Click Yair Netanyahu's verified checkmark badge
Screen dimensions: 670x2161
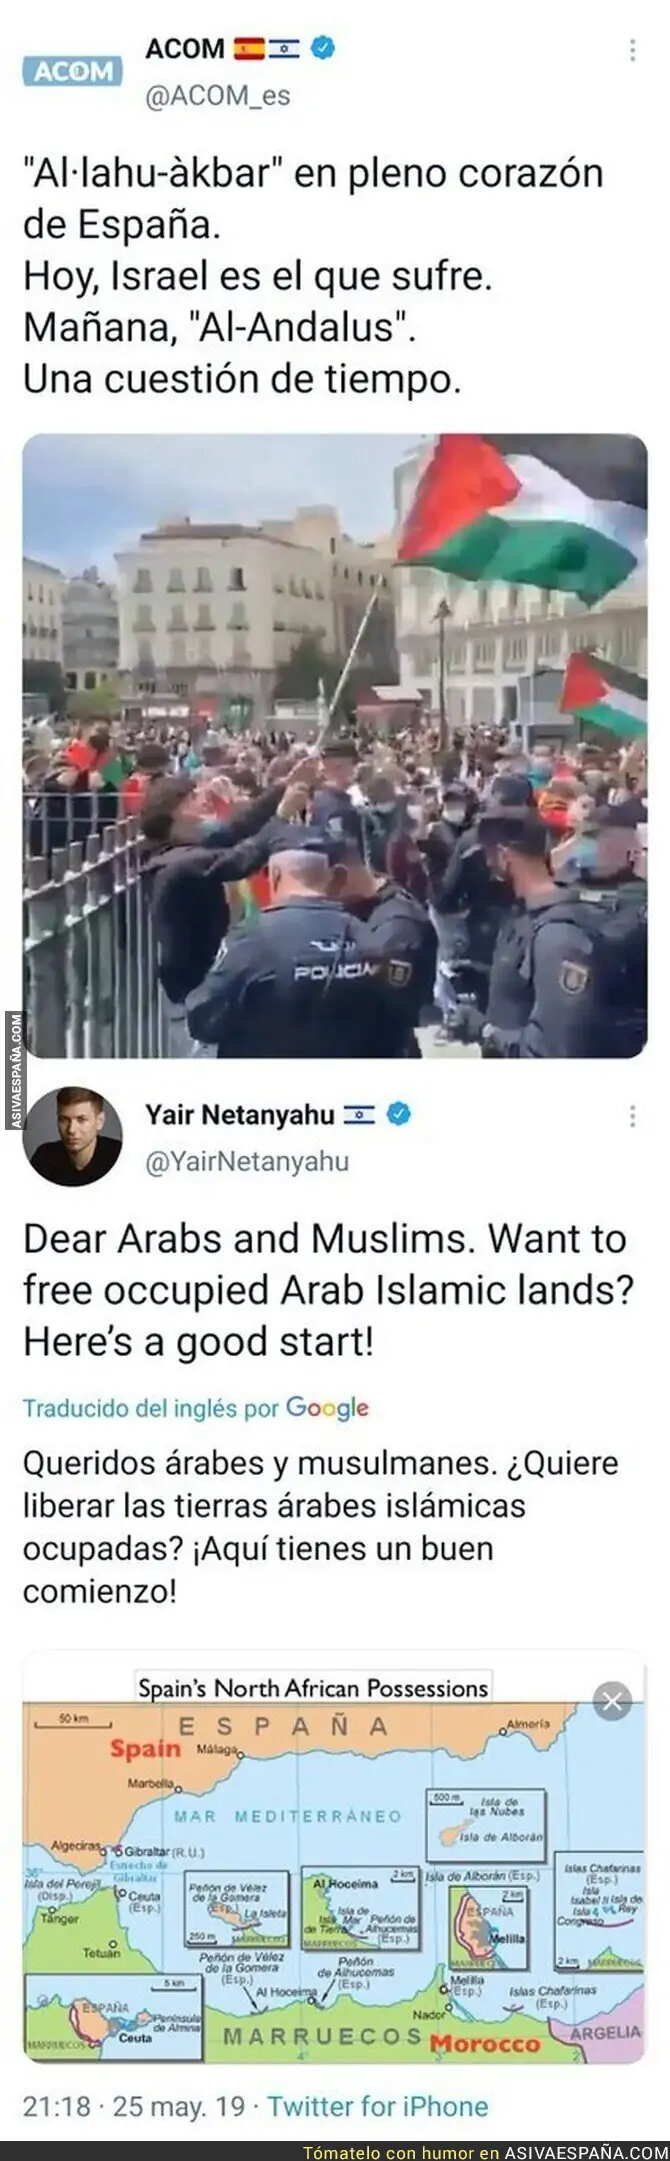coord(398,1113)
